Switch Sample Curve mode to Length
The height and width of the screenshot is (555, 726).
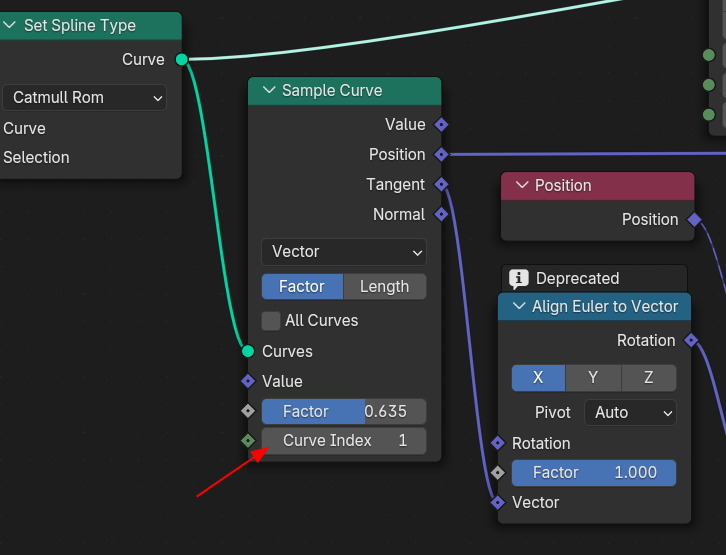tap(384, 287)
